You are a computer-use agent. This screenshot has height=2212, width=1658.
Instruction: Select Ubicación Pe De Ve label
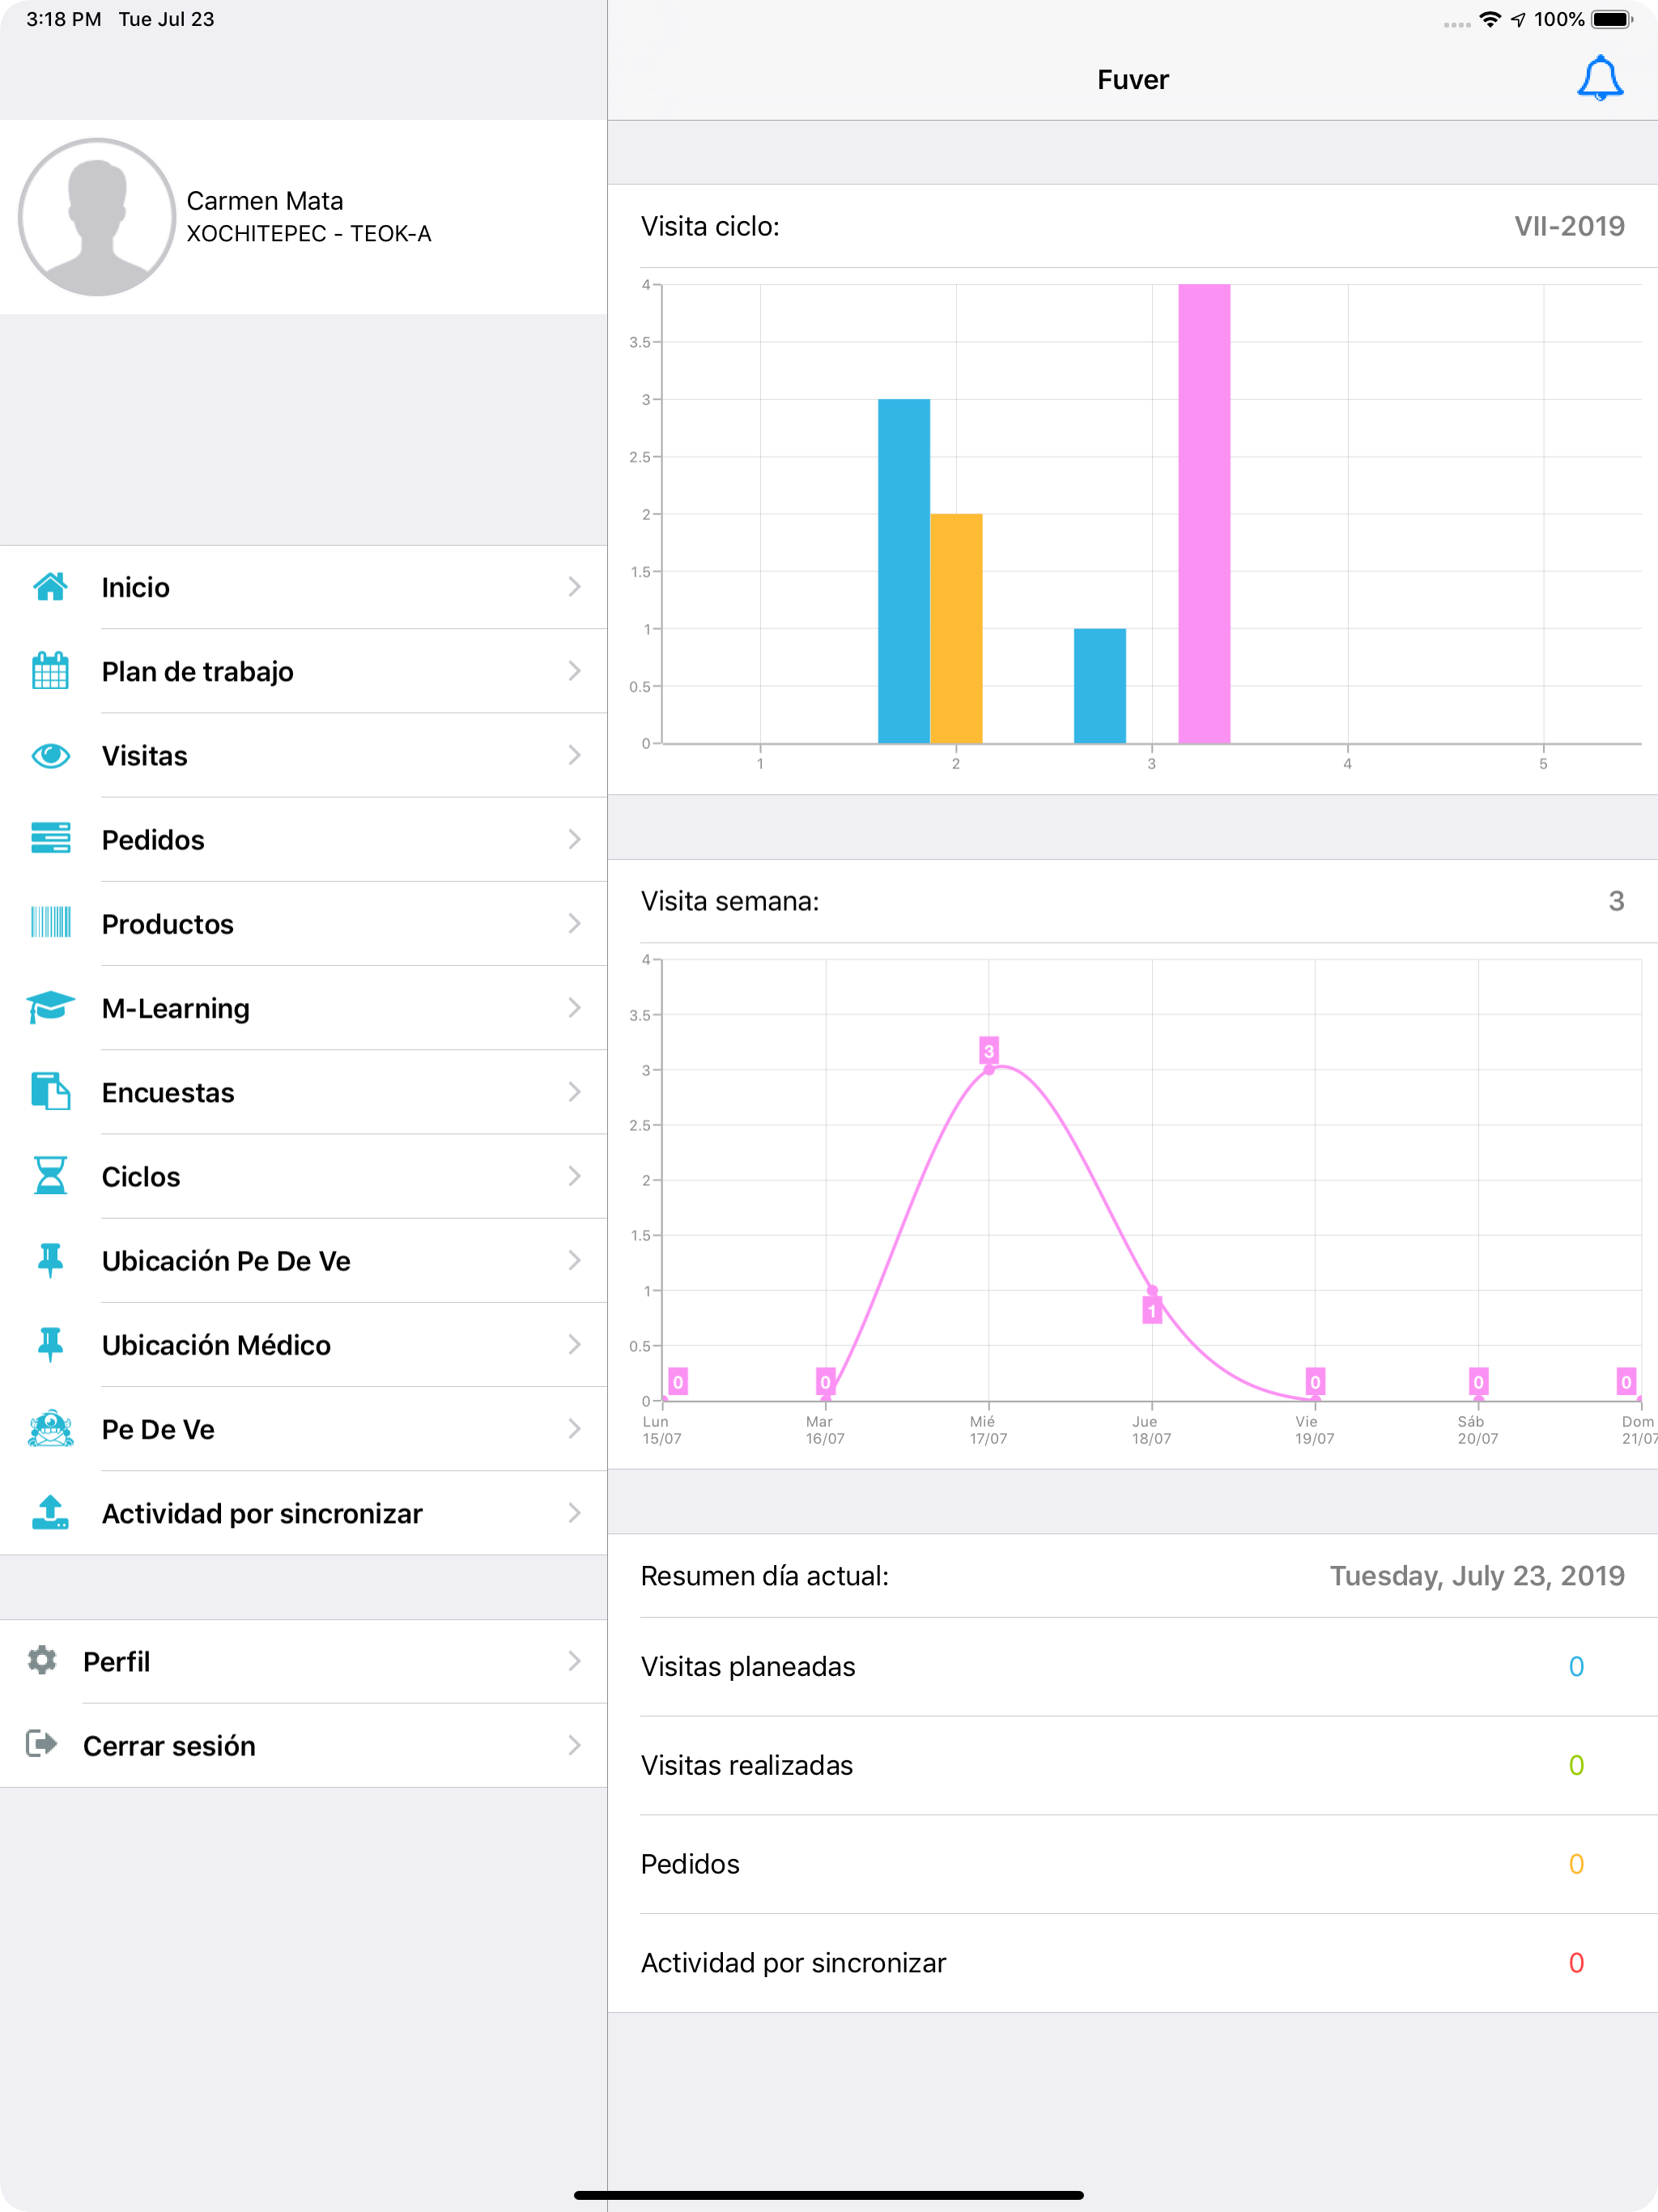tap(226, 1260)
